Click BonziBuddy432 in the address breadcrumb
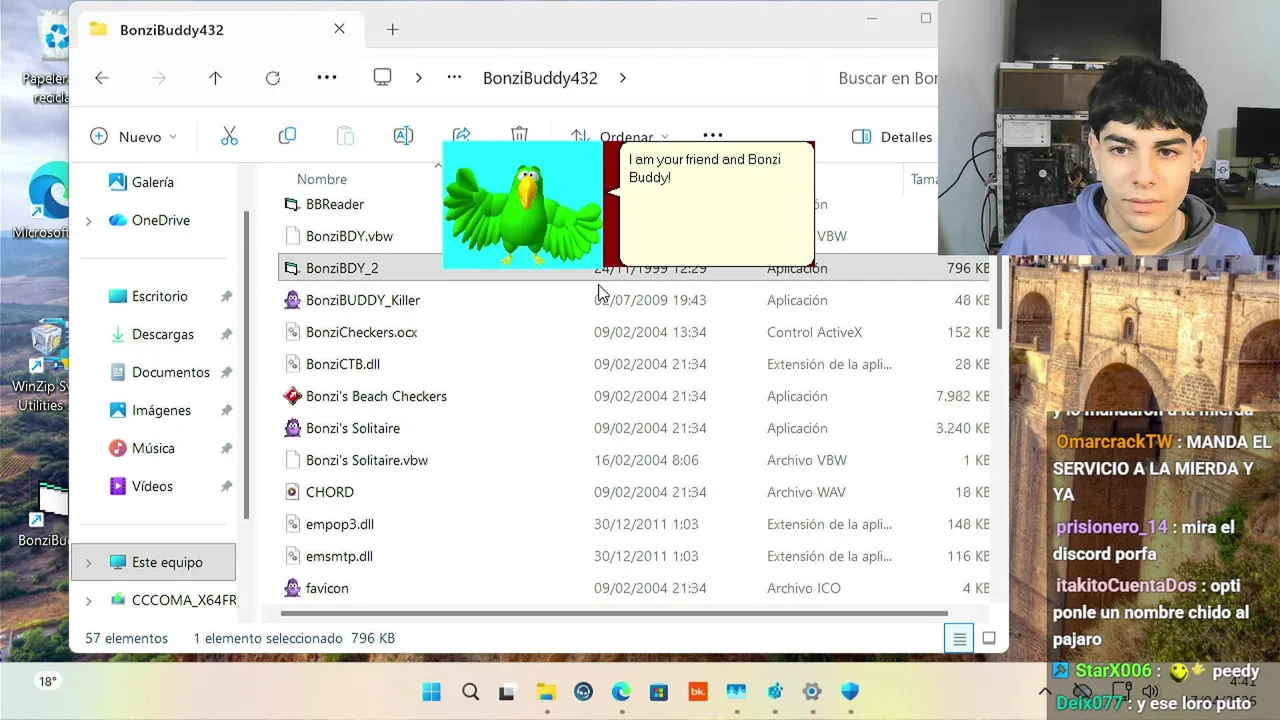Screen dimensions: 1280x720 [x=540, y=78]
